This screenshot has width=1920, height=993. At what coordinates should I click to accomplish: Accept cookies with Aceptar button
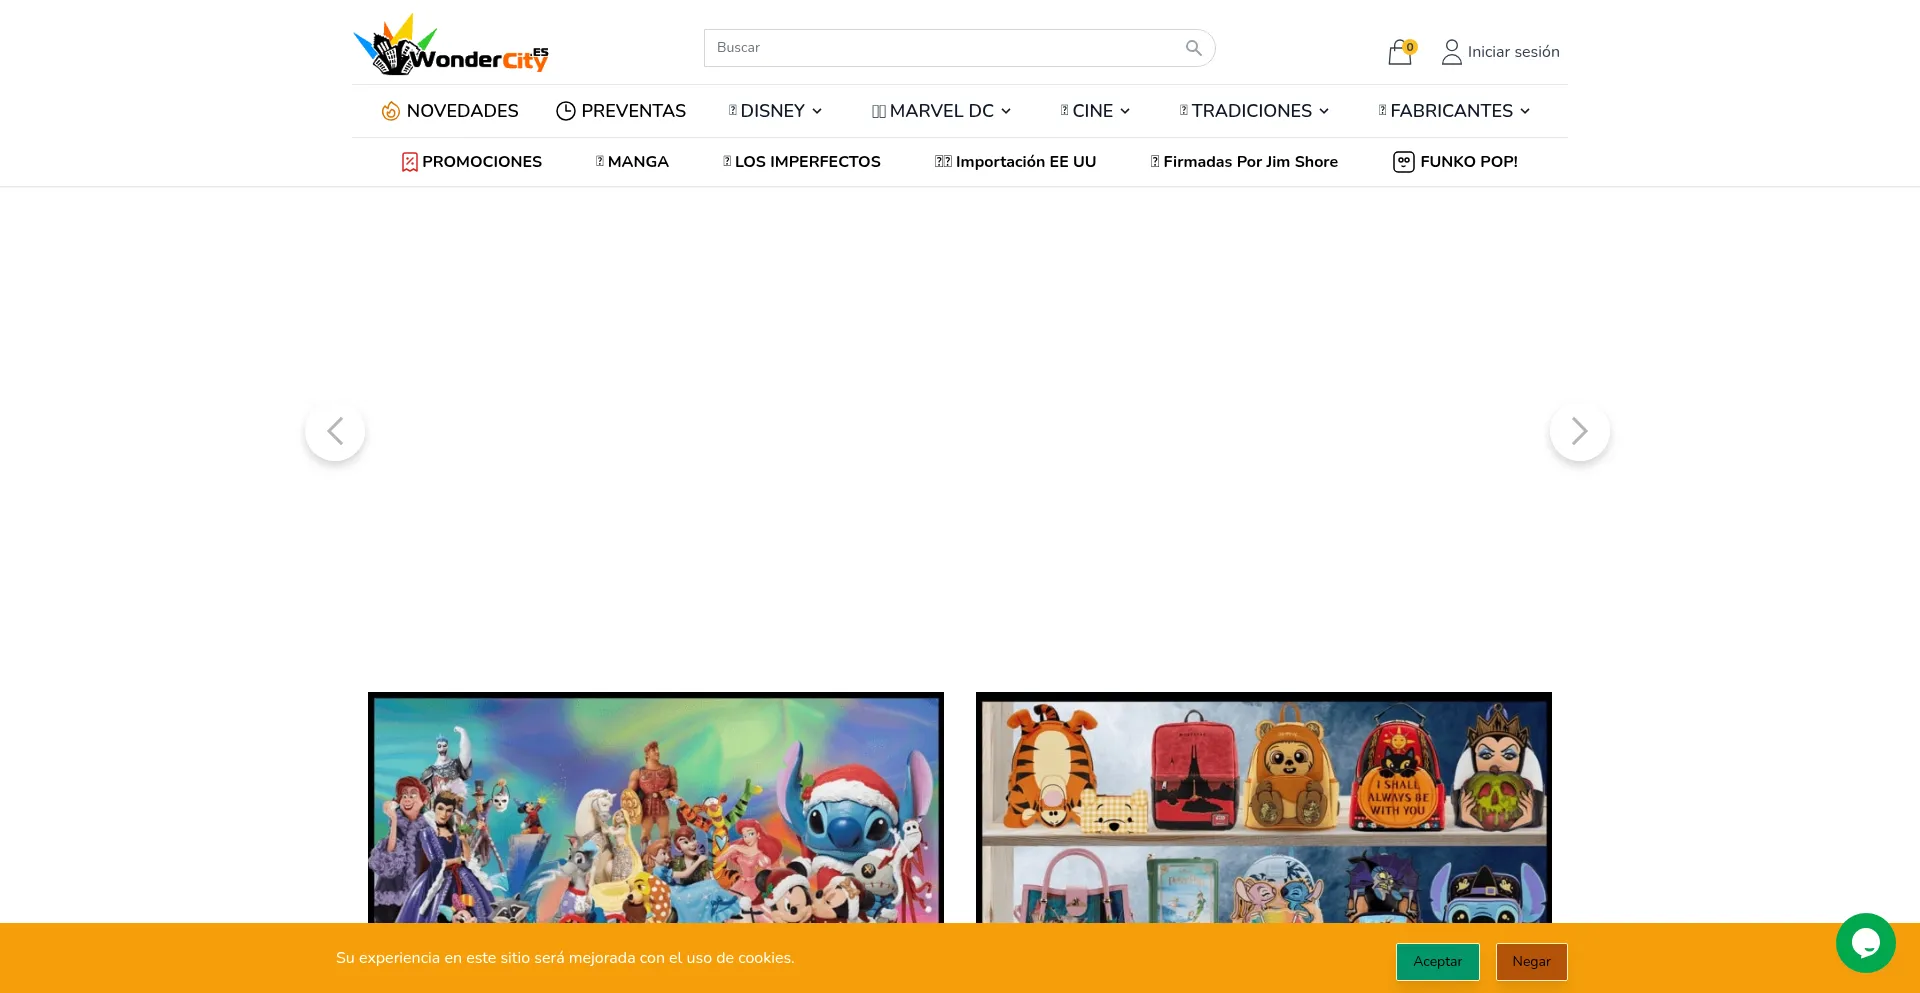[1437, 961]
